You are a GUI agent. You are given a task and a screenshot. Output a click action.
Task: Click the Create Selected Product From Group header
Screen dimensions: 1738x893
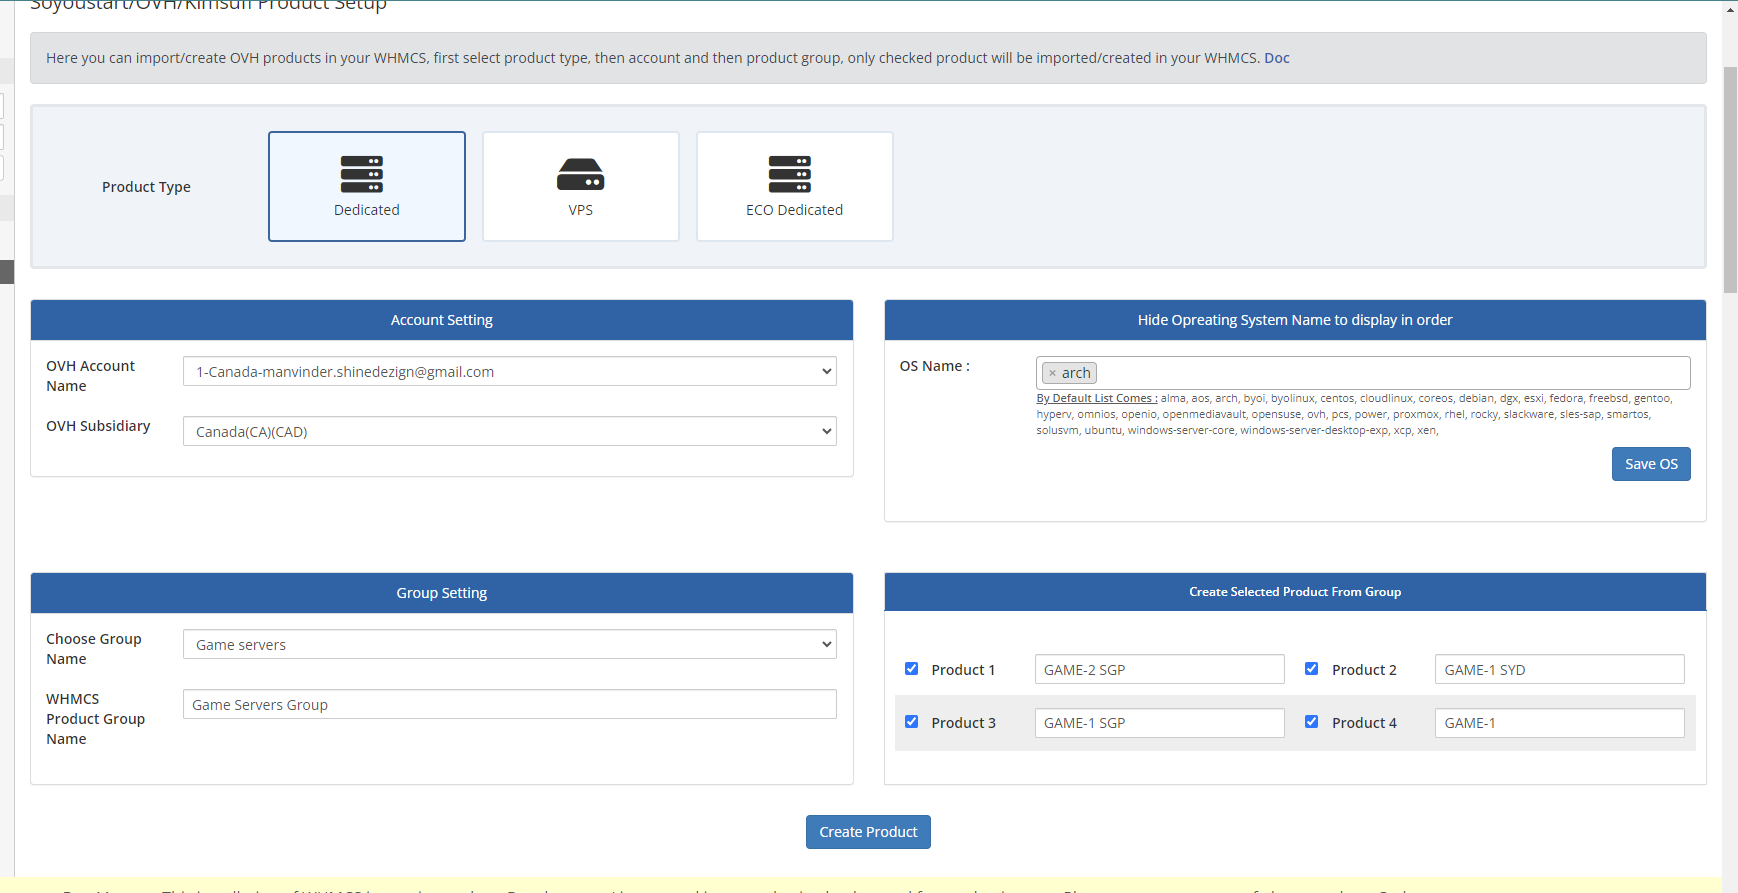1295,592
